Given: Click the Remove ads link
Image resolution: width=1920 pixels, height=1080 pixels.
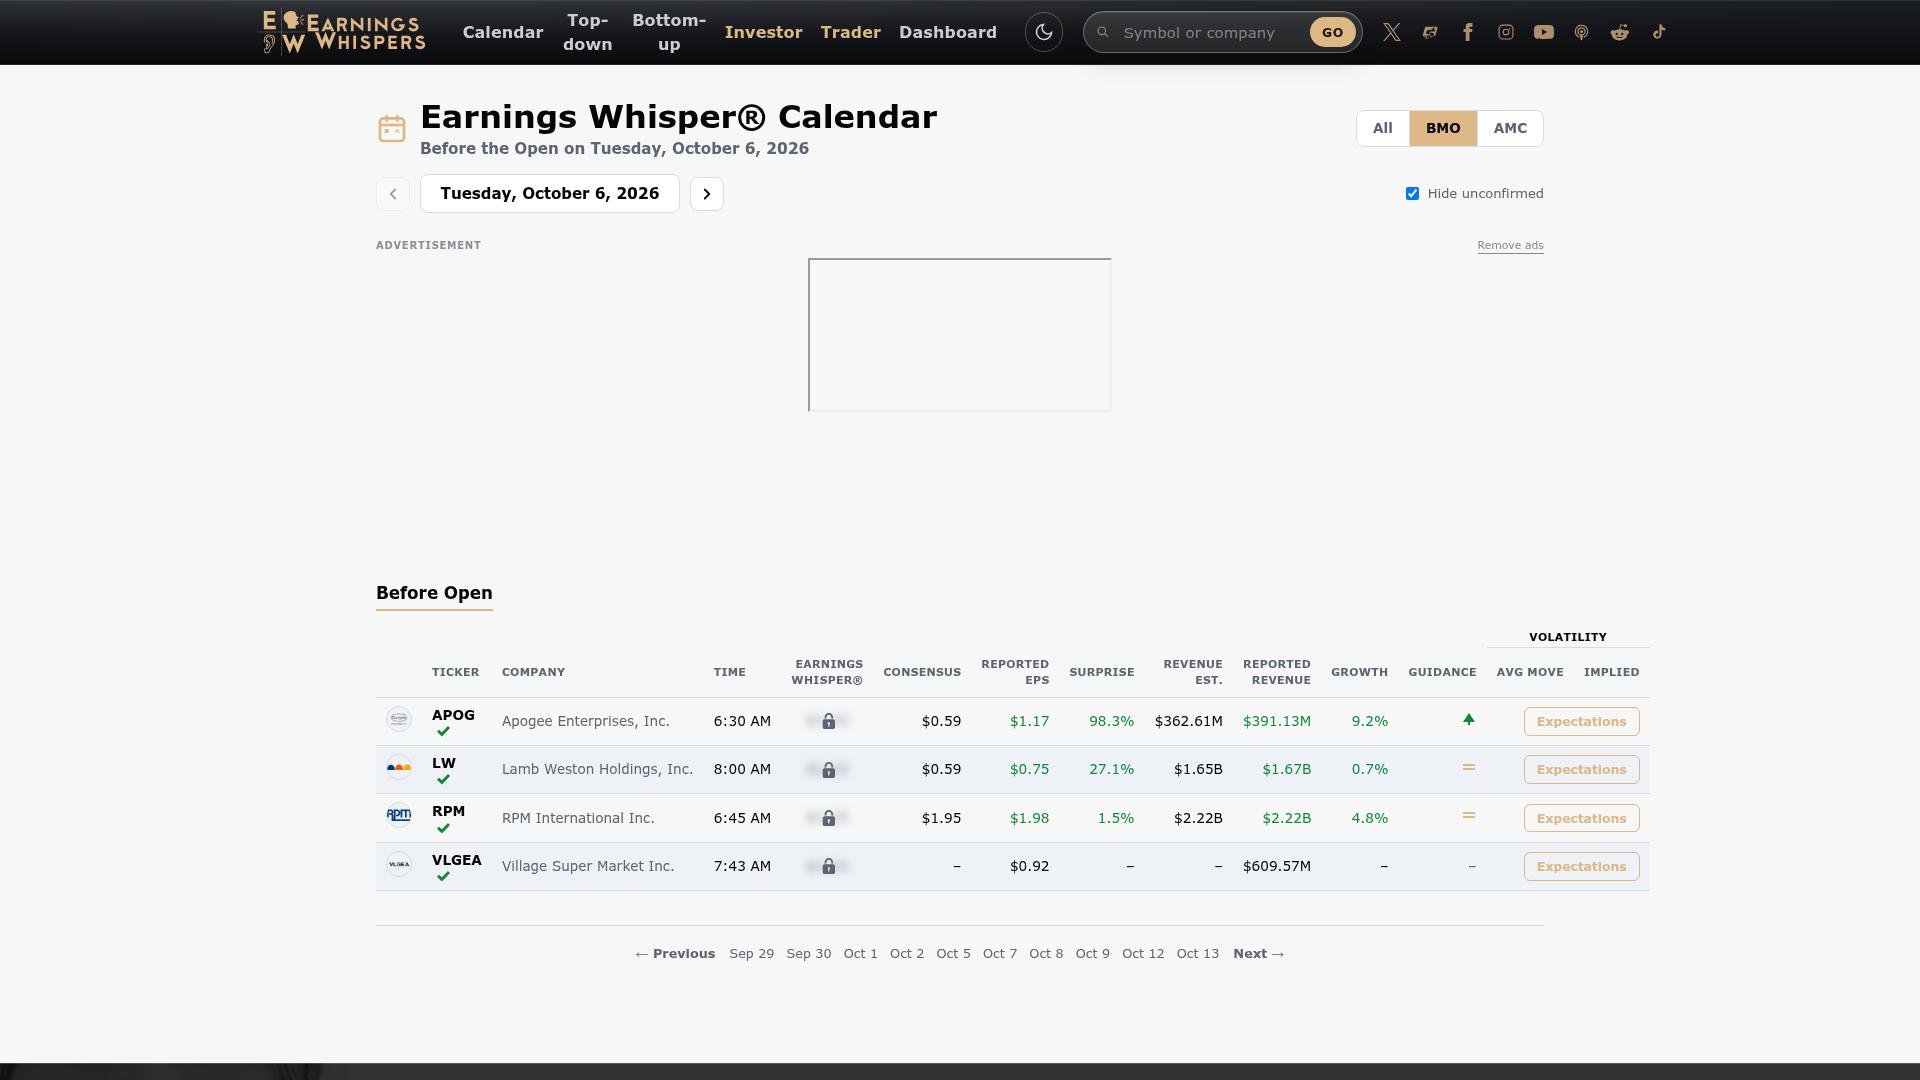Looking at the screenshot, I should (x=1511, y=245).
